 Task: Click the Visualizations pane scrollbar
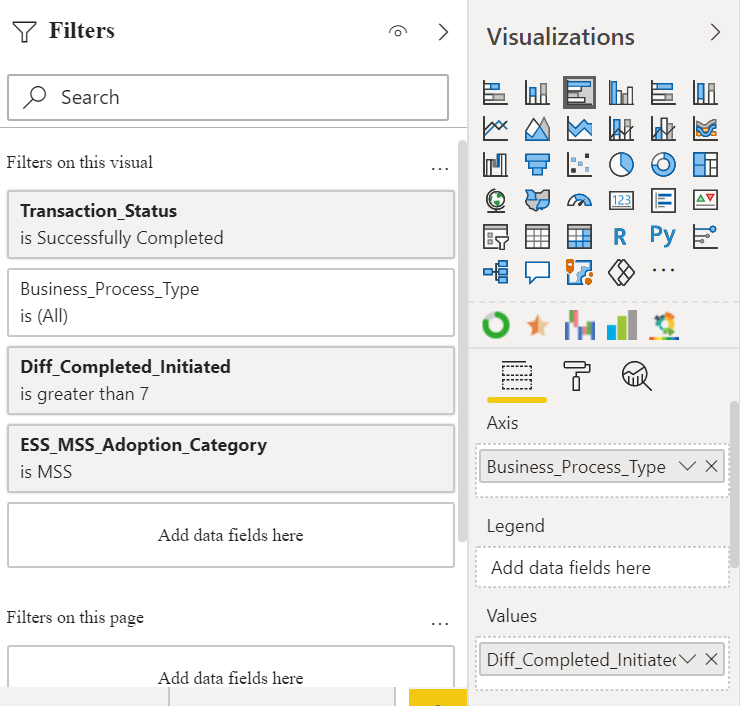[x=734, y=484]
